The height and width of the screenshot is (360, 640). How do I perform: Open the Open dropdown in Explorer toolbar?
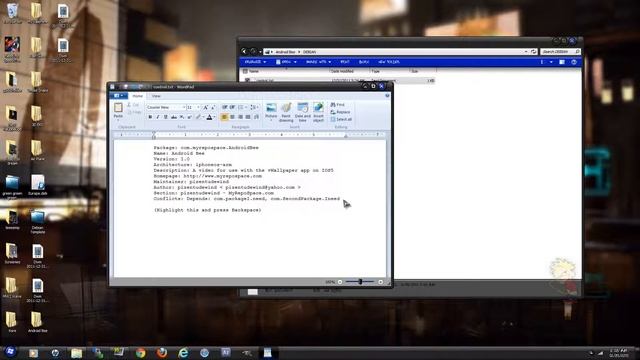(x=286, y=62)
